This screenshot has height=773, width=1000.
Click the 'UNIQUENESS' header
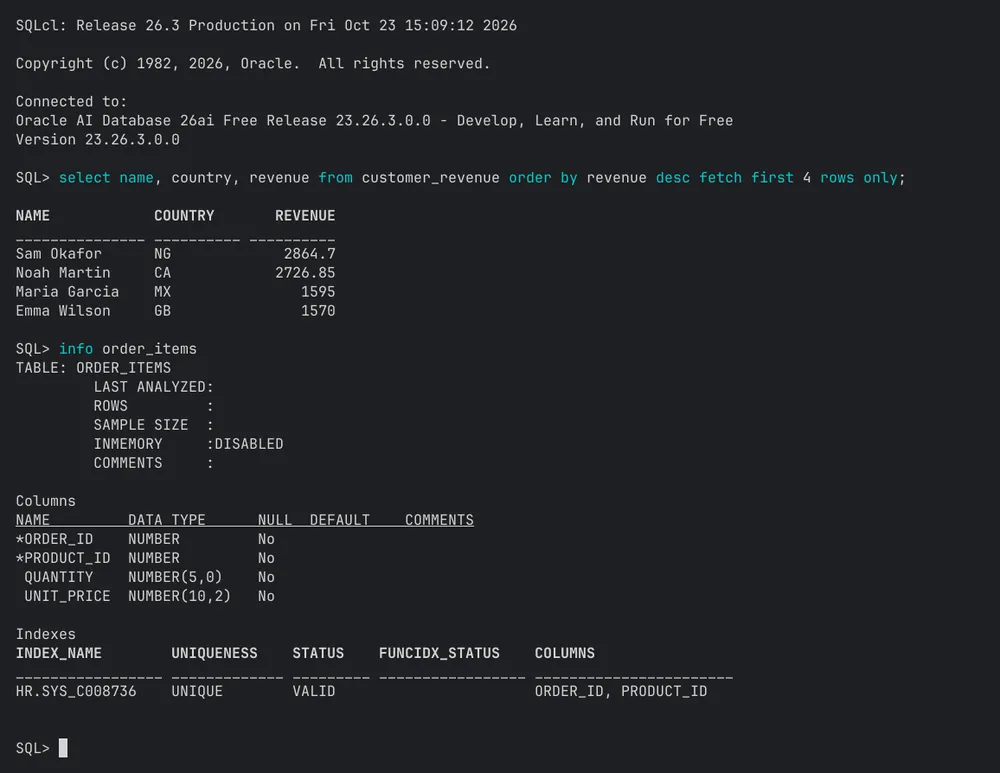pos(214,654)
